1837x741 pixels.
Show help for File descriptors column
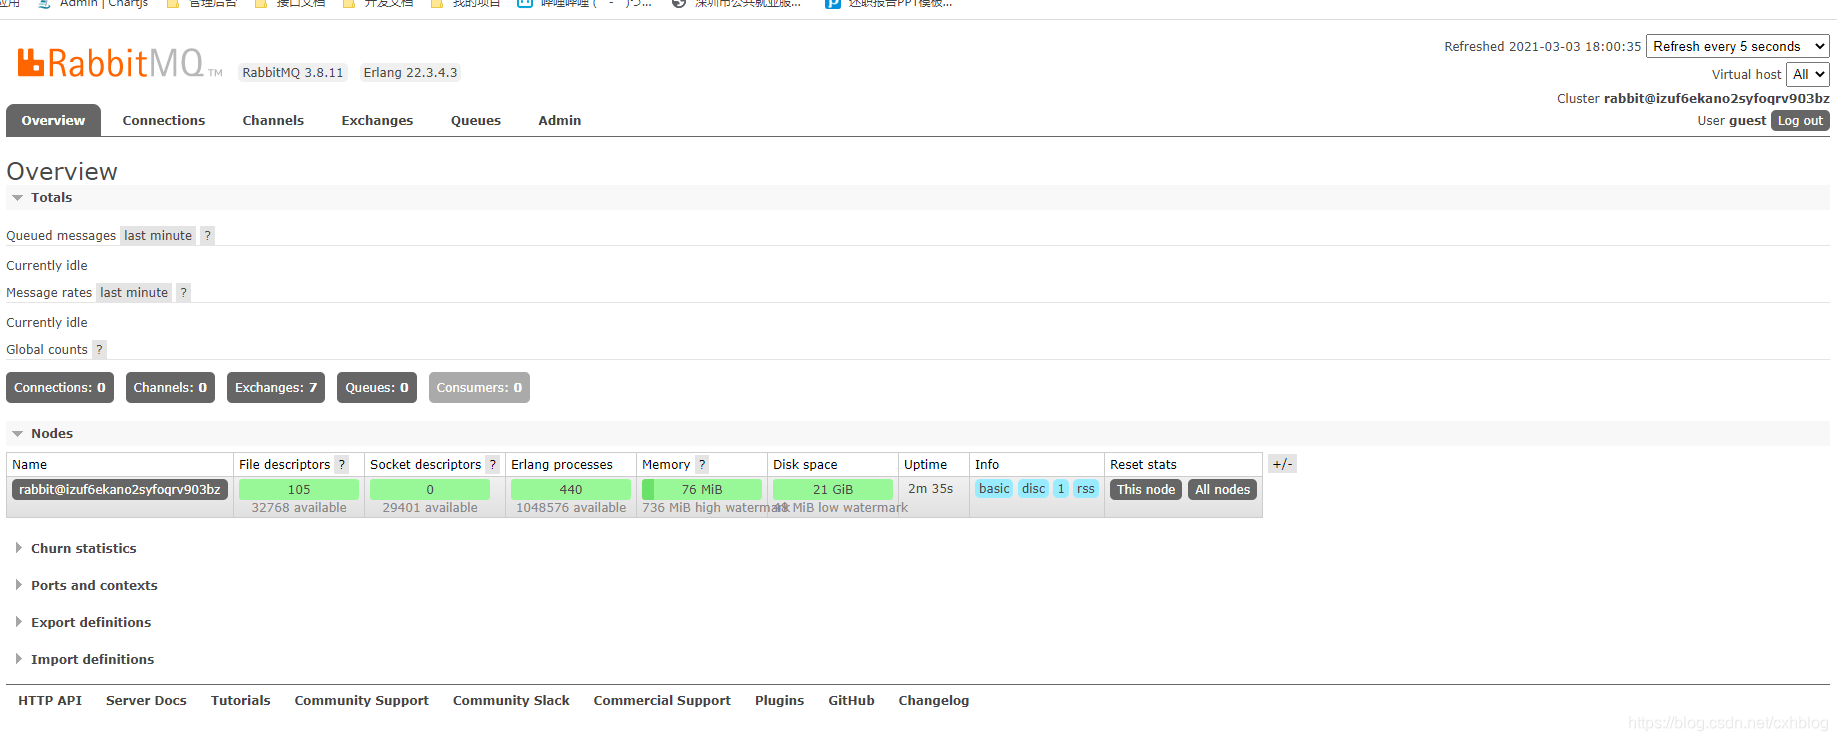click(x=341, y=465)
